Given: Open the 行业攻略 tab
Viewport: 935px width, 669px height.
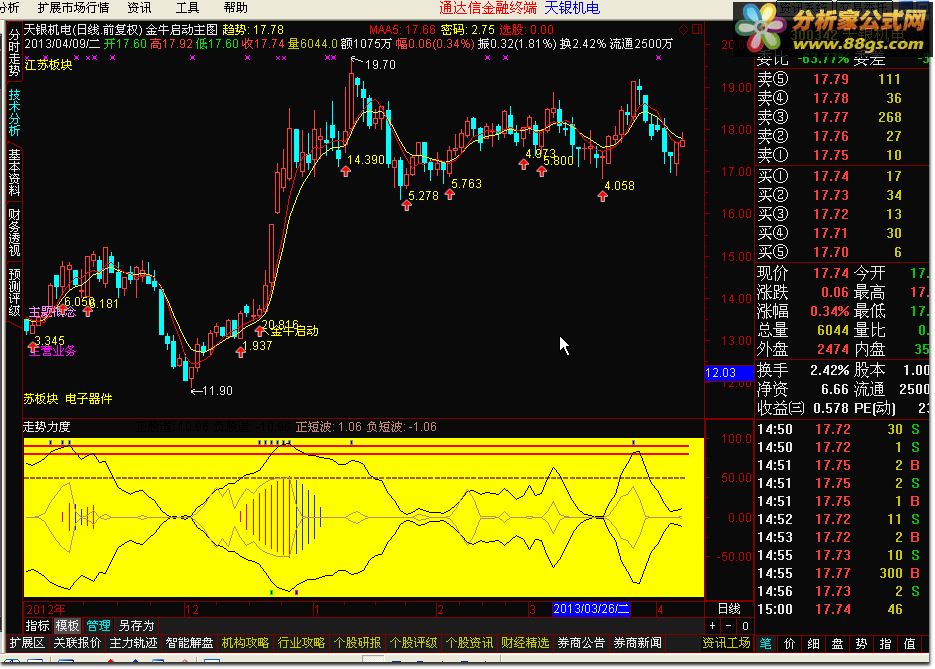Looking at the screenshot, I should pos(301,643).
